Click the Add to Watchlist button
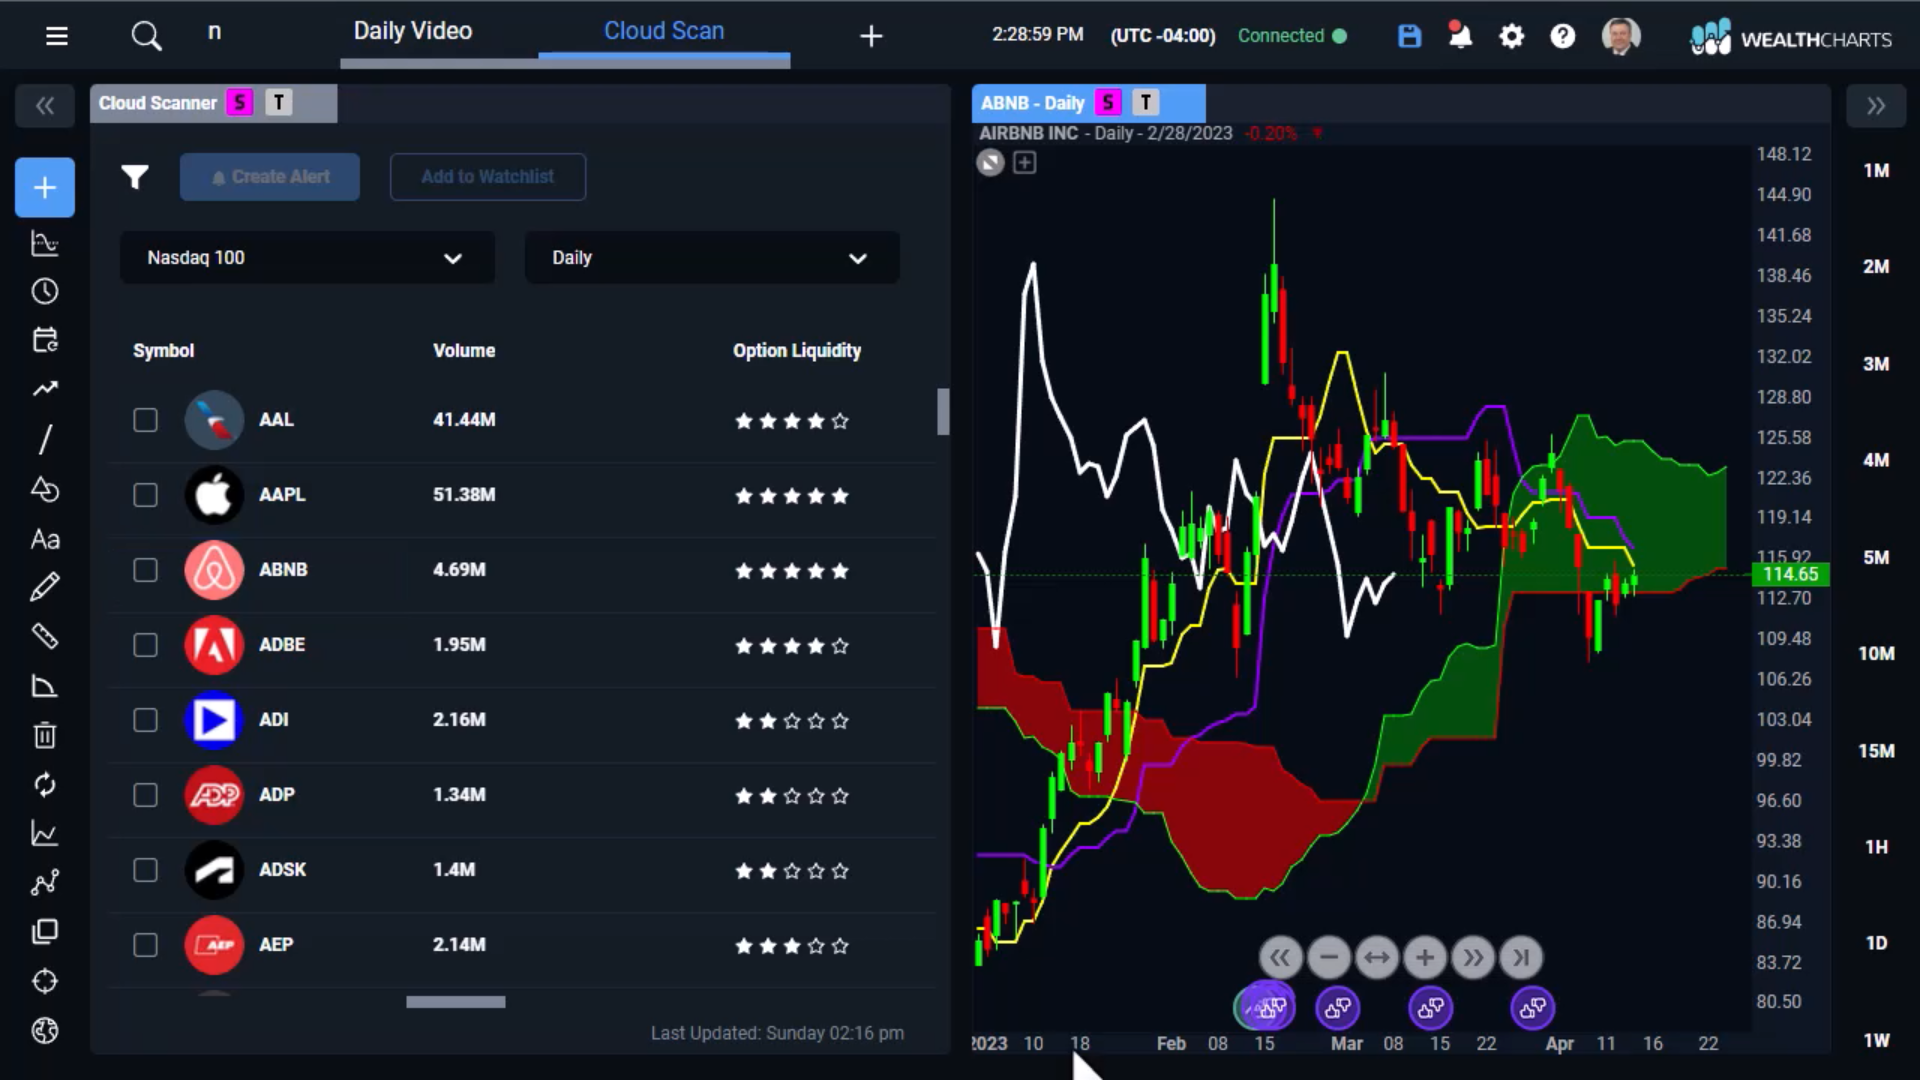The width and height of the screenshot is (1920, 1080). (488, 177)
